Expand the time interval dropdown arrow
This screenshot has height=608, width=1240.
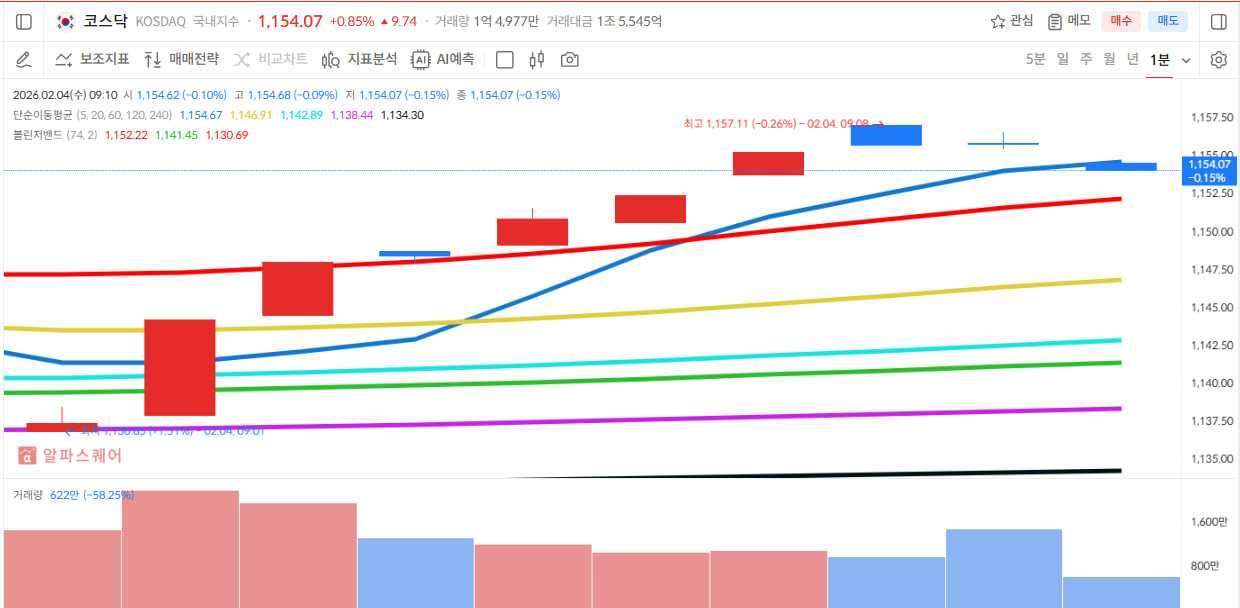[x=1186, y=60]
